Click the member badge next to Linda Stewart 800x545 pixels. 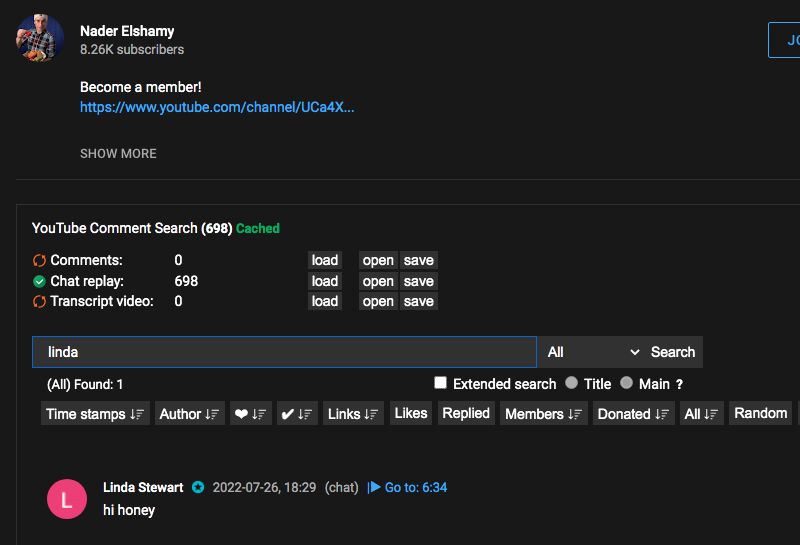coord(198,487)
